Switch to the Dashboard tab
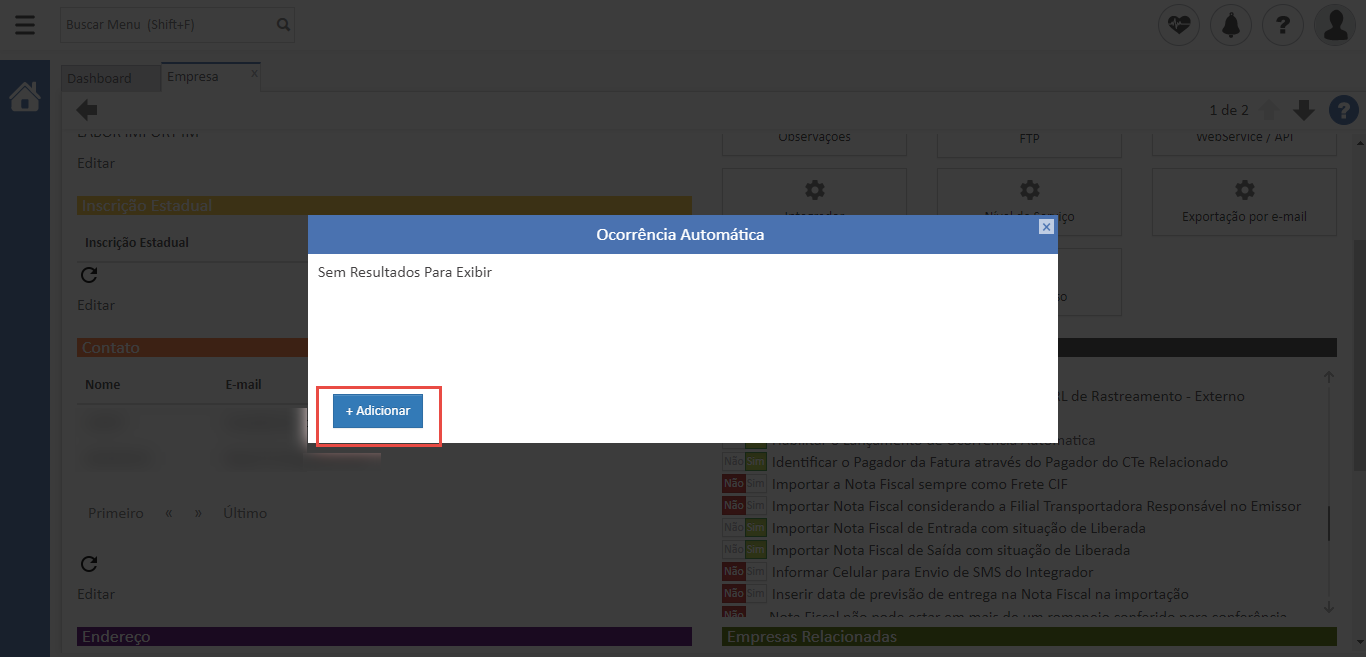 (x=100, y=78)
